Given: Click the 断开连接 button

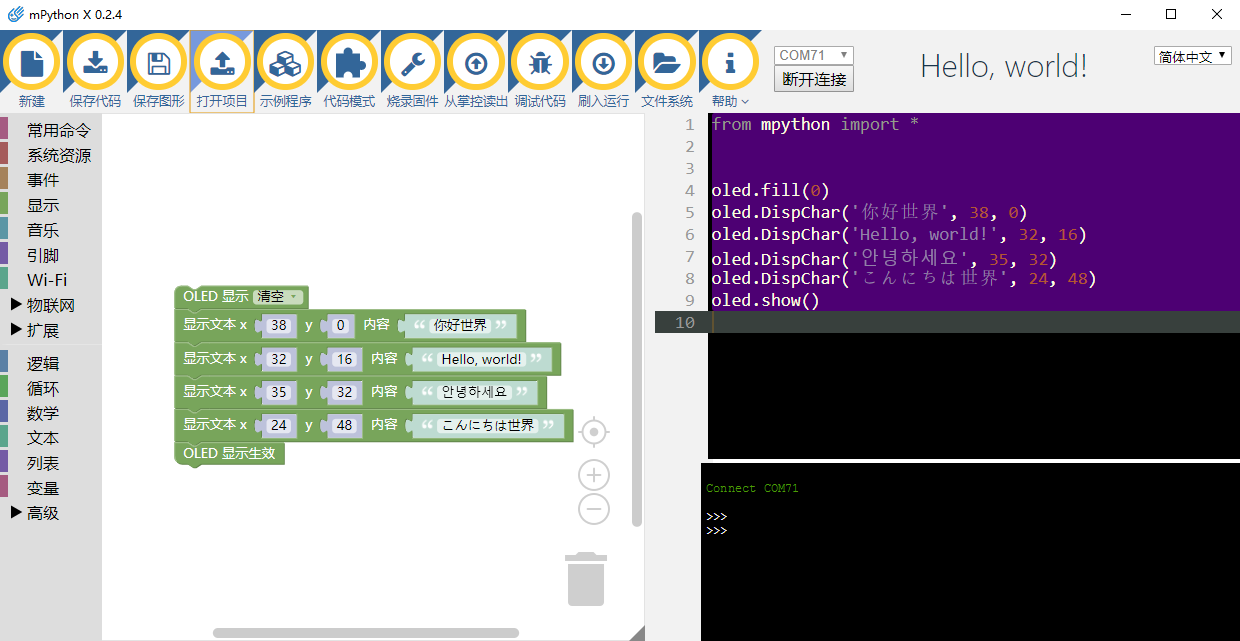Looking at the screenshot, I should point(814,79).
